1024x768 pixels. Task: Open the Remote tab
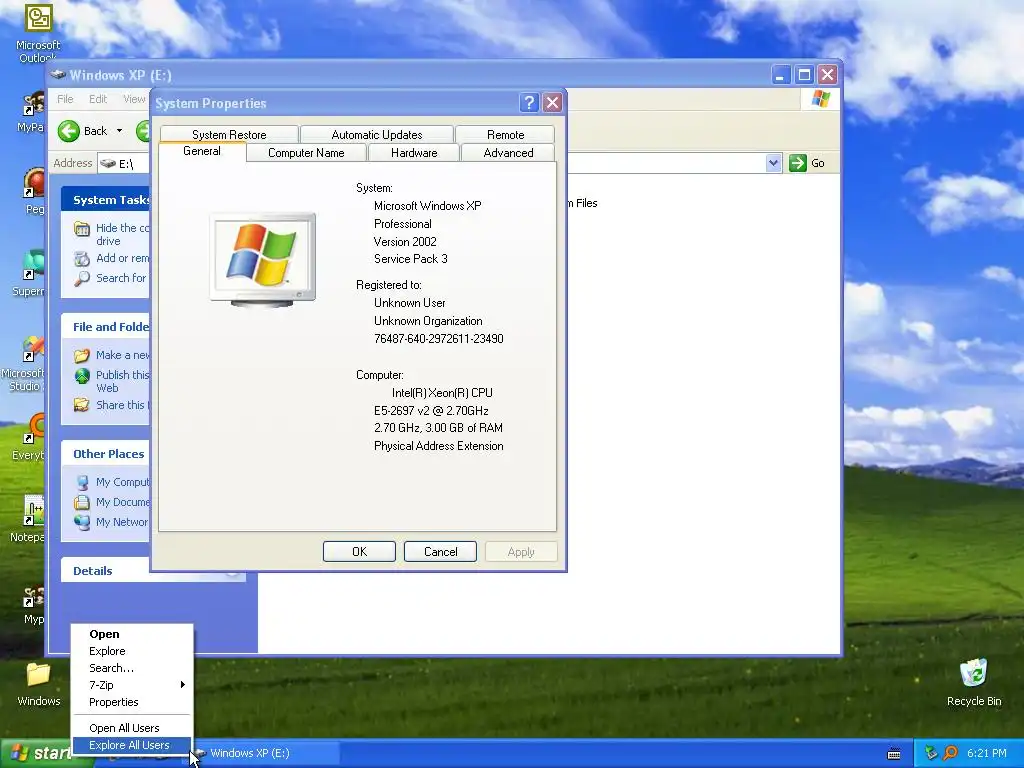[505, 135]
